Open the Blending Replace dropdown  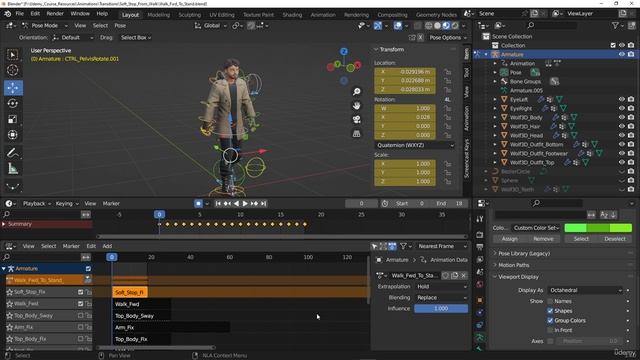[x=441, y=298]
